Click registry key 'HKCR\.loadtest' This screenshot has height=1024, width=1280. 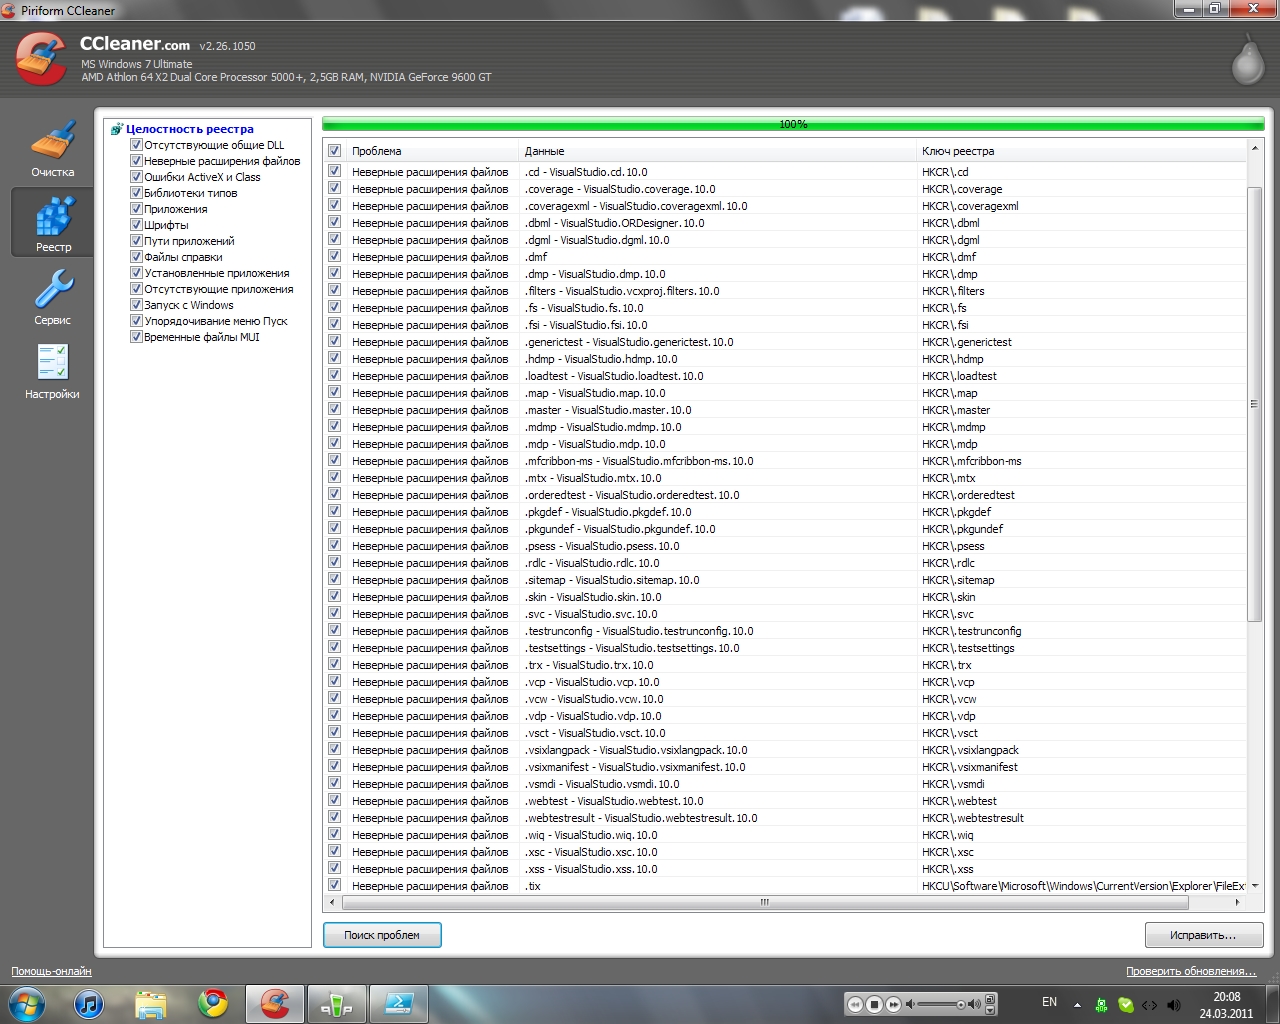[x=959, y=376]
